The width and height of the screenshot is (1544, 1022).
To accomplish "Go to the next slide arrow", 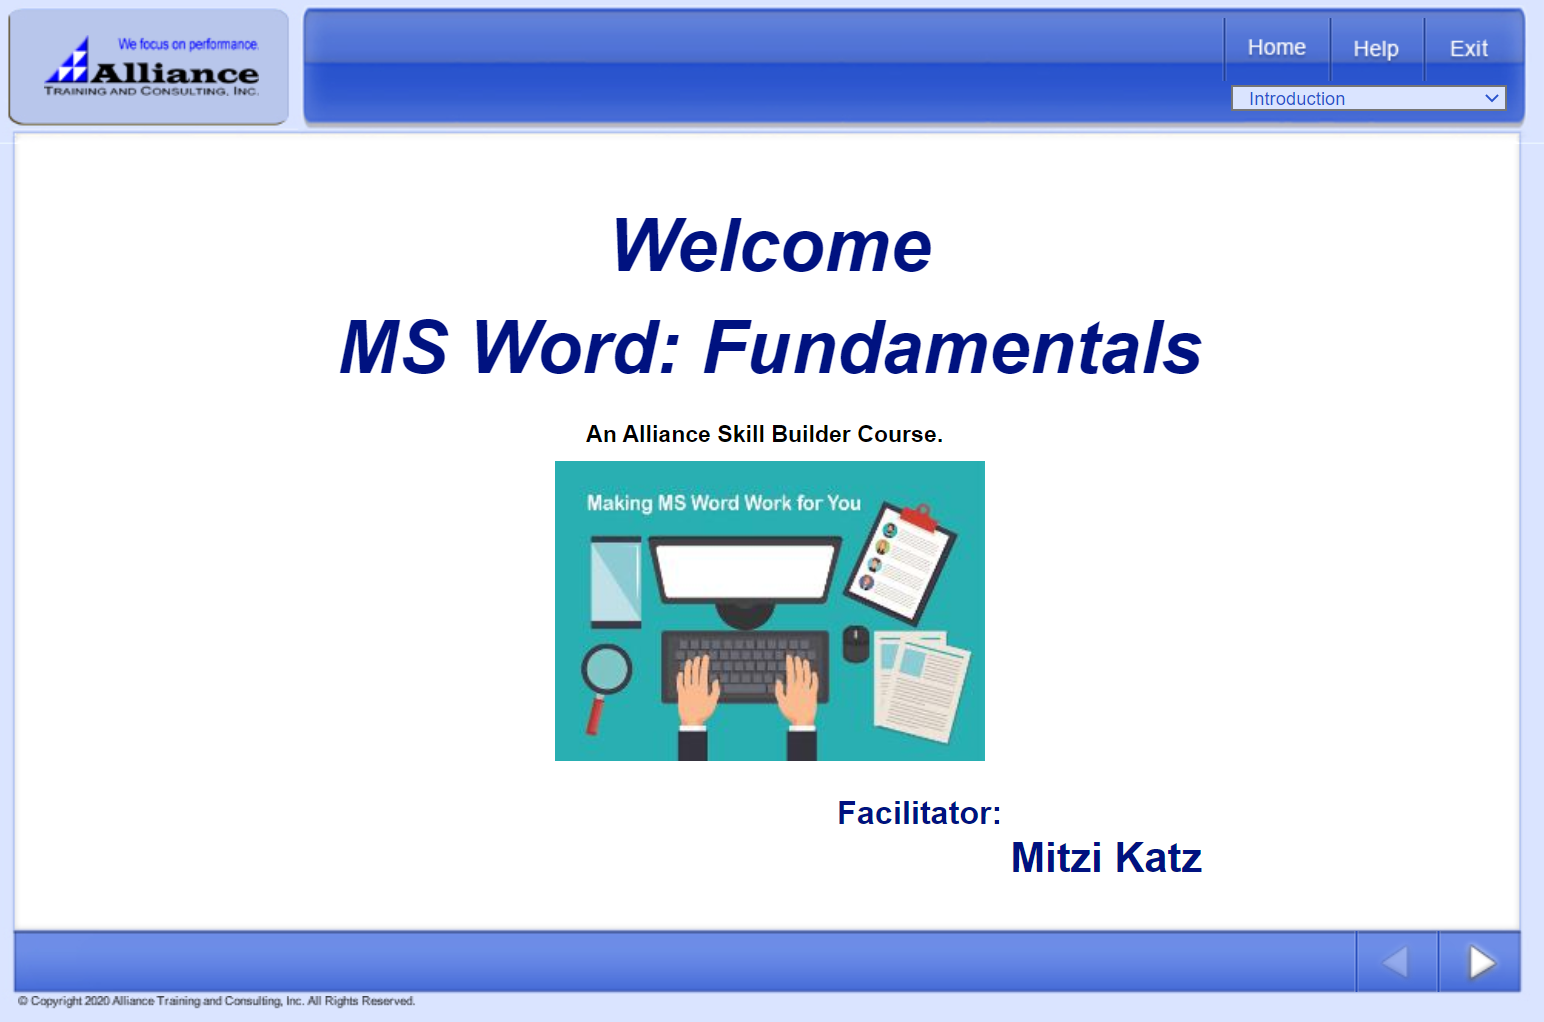I will (x=1480, y=962).
